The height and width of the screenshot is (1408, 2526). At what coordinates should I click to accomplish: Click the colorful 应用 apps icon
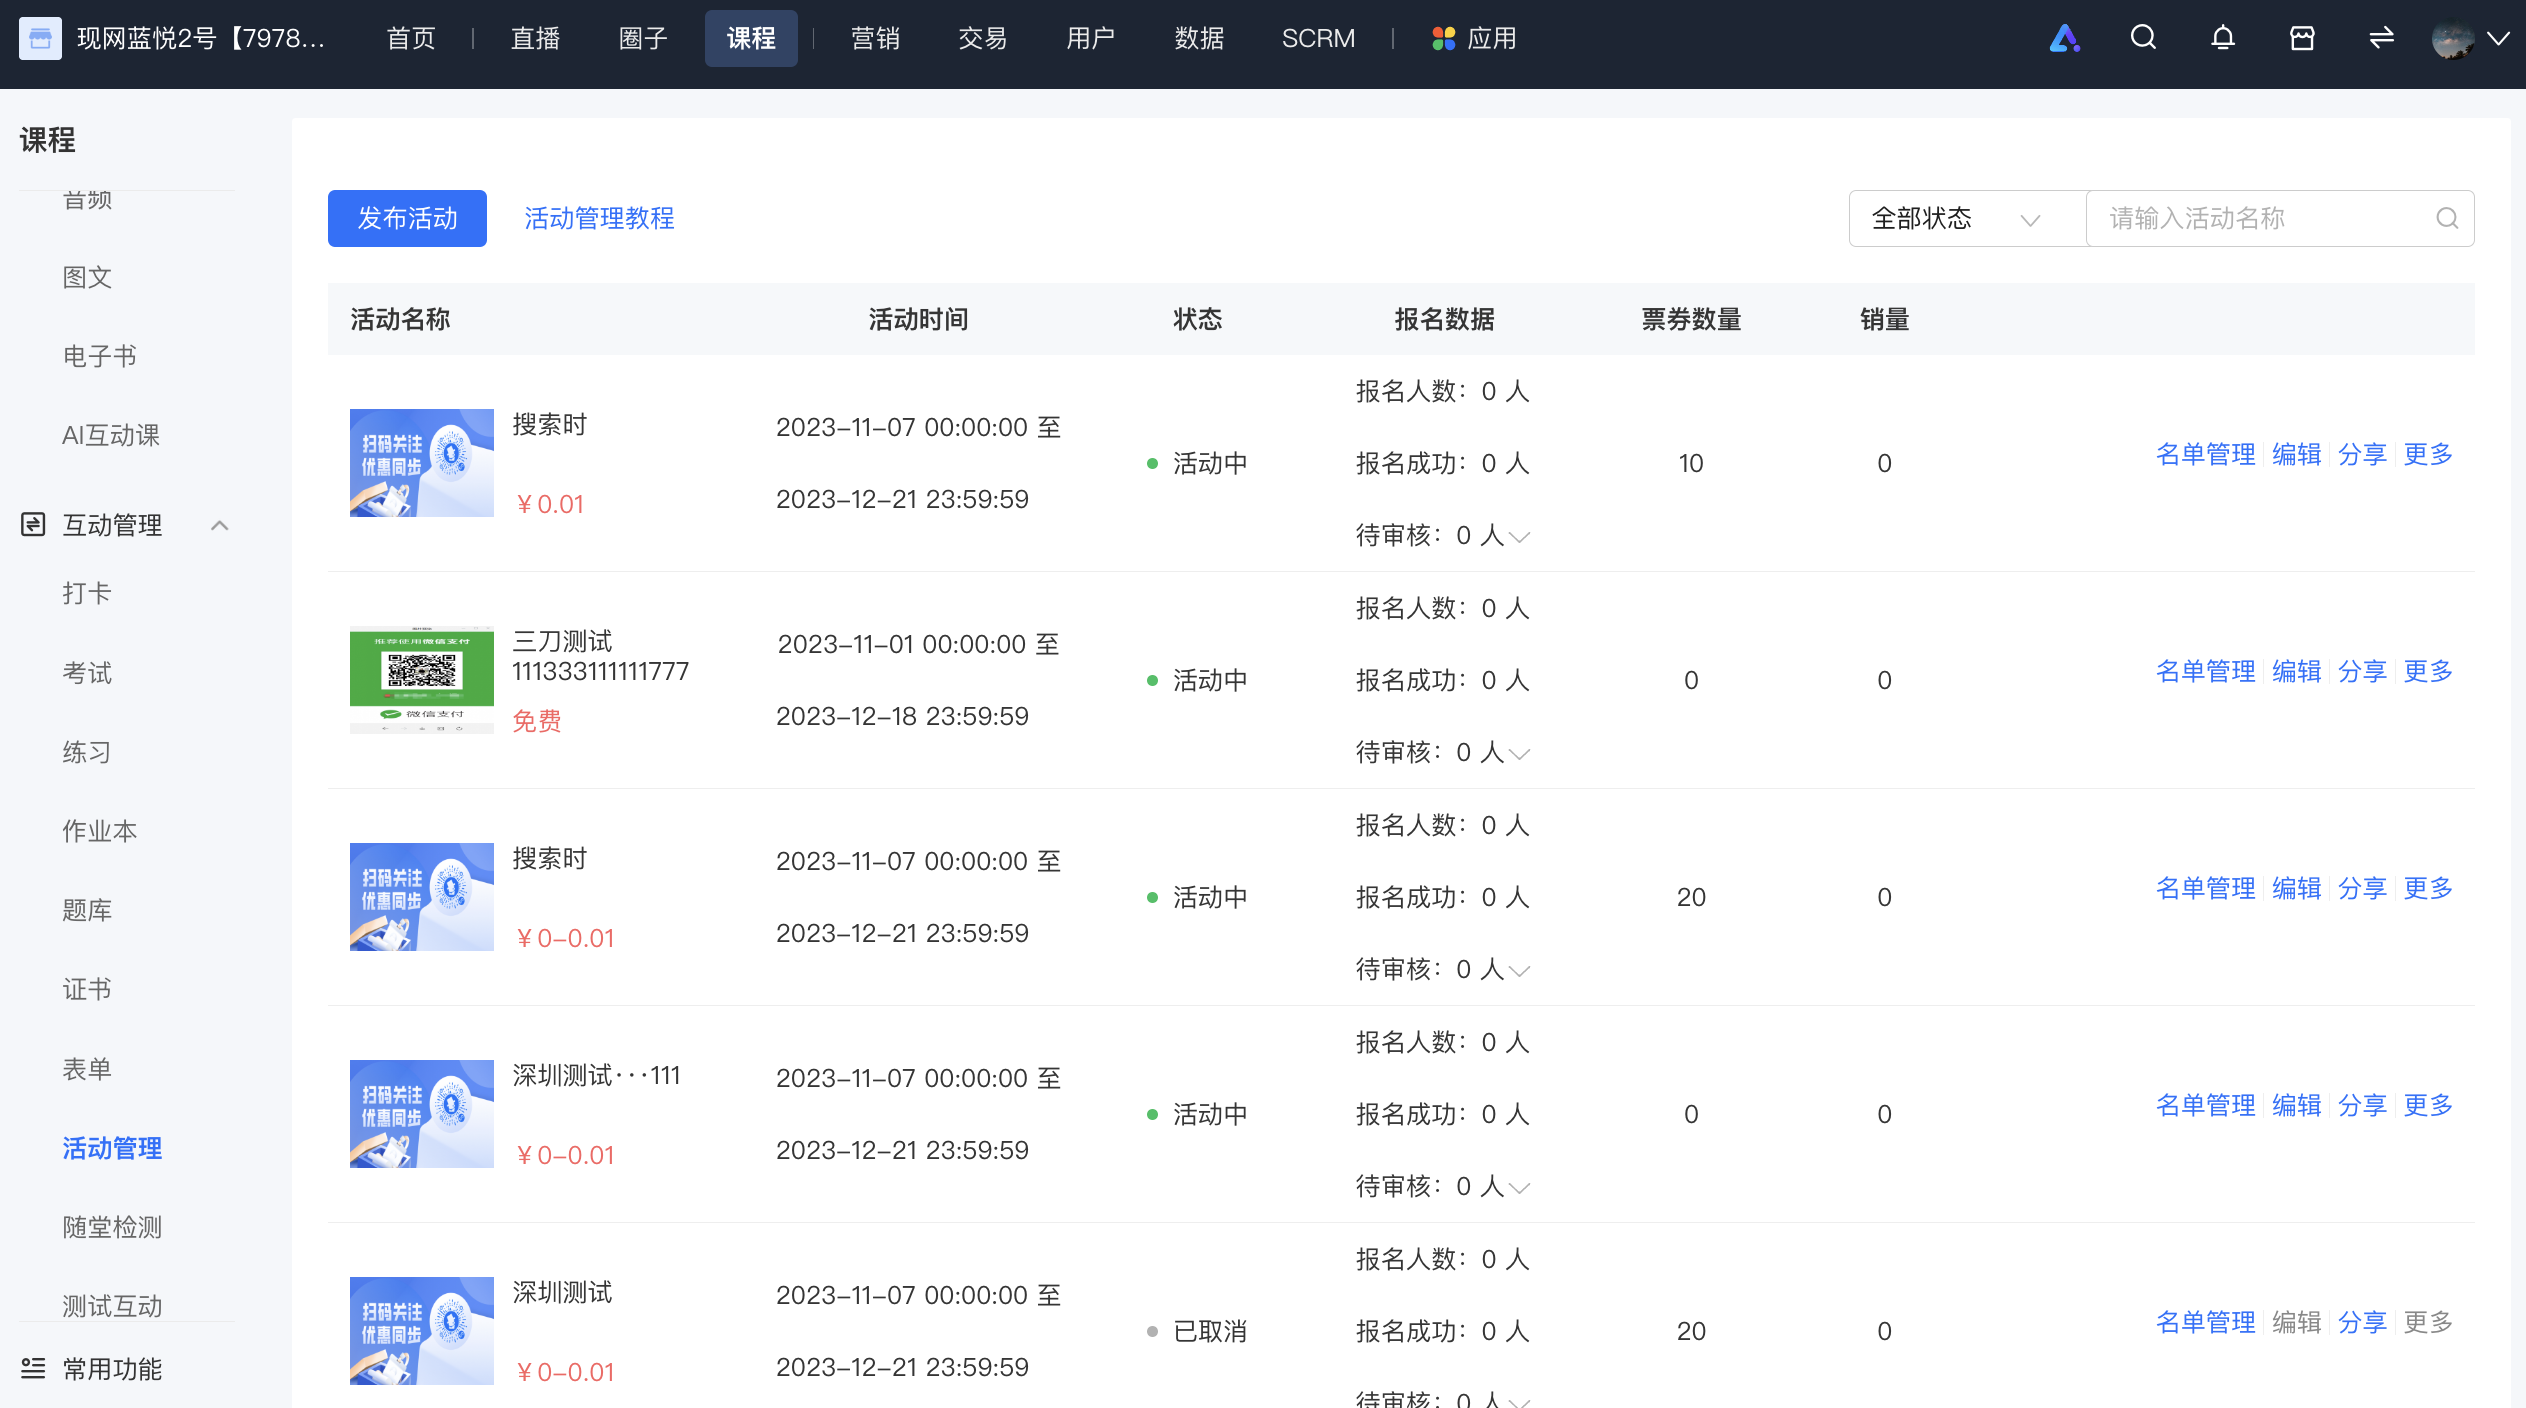[x=1443, y=38]
